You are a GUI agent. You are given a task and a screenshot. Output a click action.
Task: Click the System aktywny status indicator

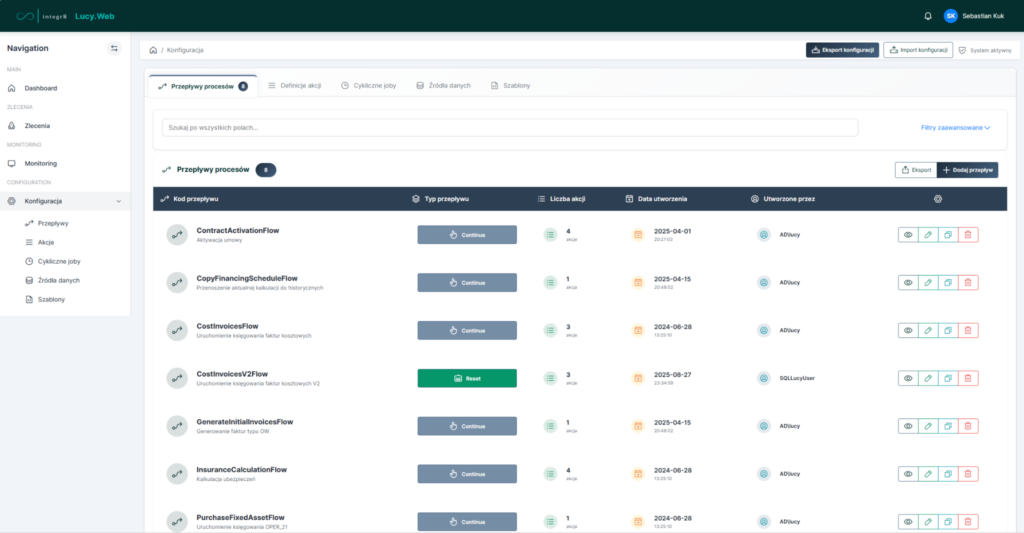coord(985,50)
